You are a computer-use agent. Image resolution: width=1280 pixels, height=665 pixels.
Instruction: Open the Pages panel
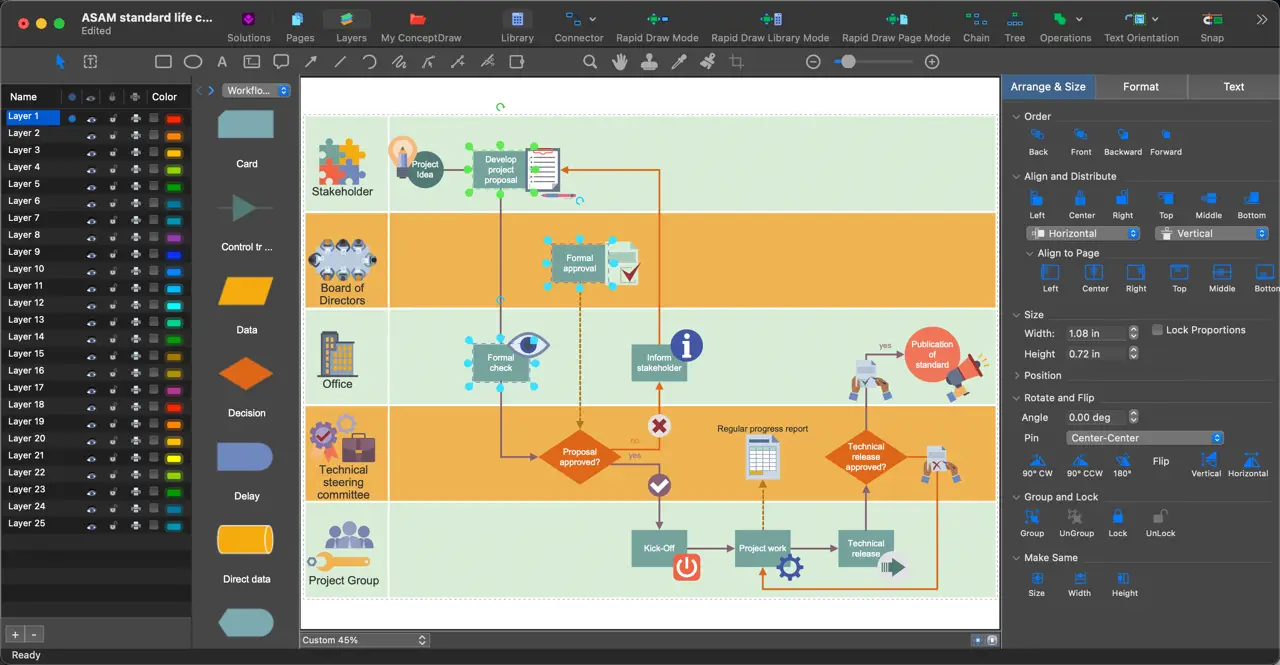(300, 27)
